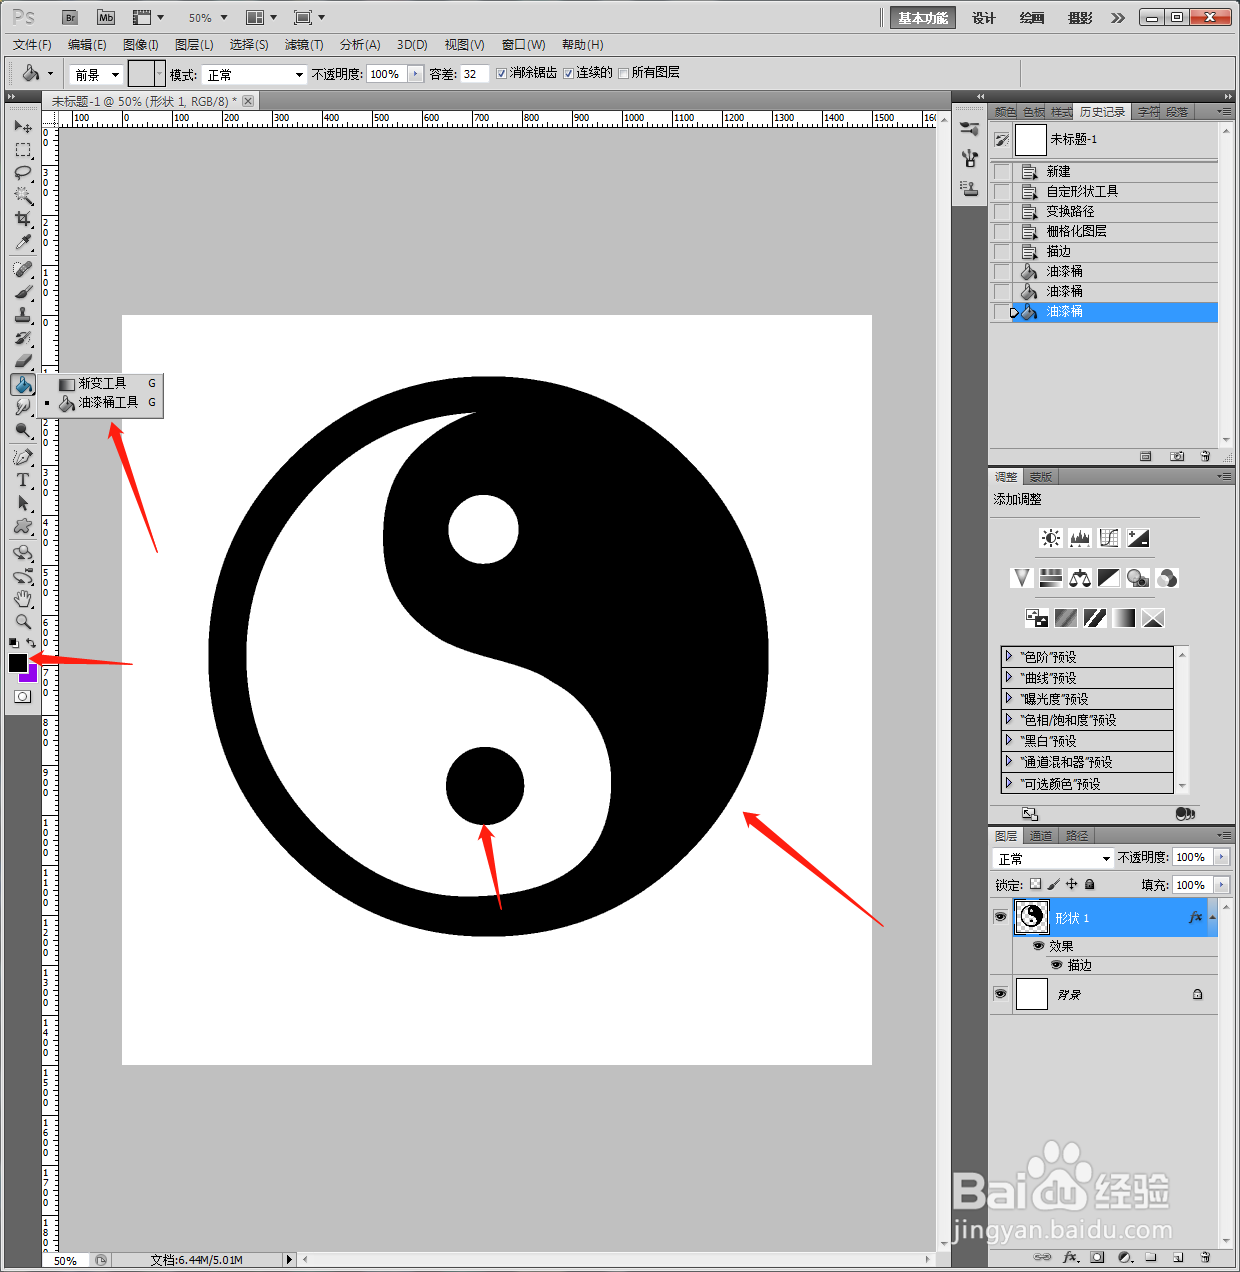The image size is (1240, 1272).
Task: Open the paint mode (模式) dropdown
Action: (254, 74)
